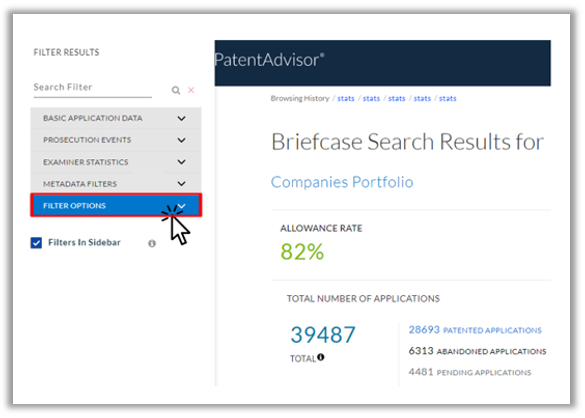Expand Prosecution Events chevron
Screen dimensions: 585x418
coord(181,140)
